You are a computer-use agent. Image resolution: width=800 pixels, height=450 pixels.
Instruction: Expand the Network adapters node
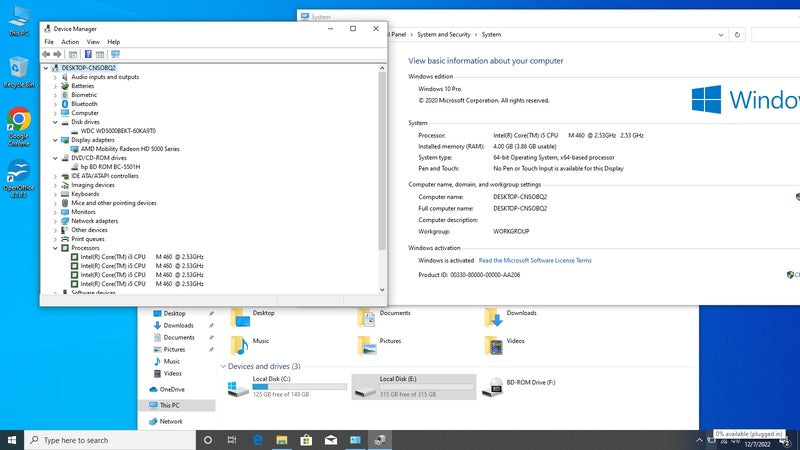56,221
